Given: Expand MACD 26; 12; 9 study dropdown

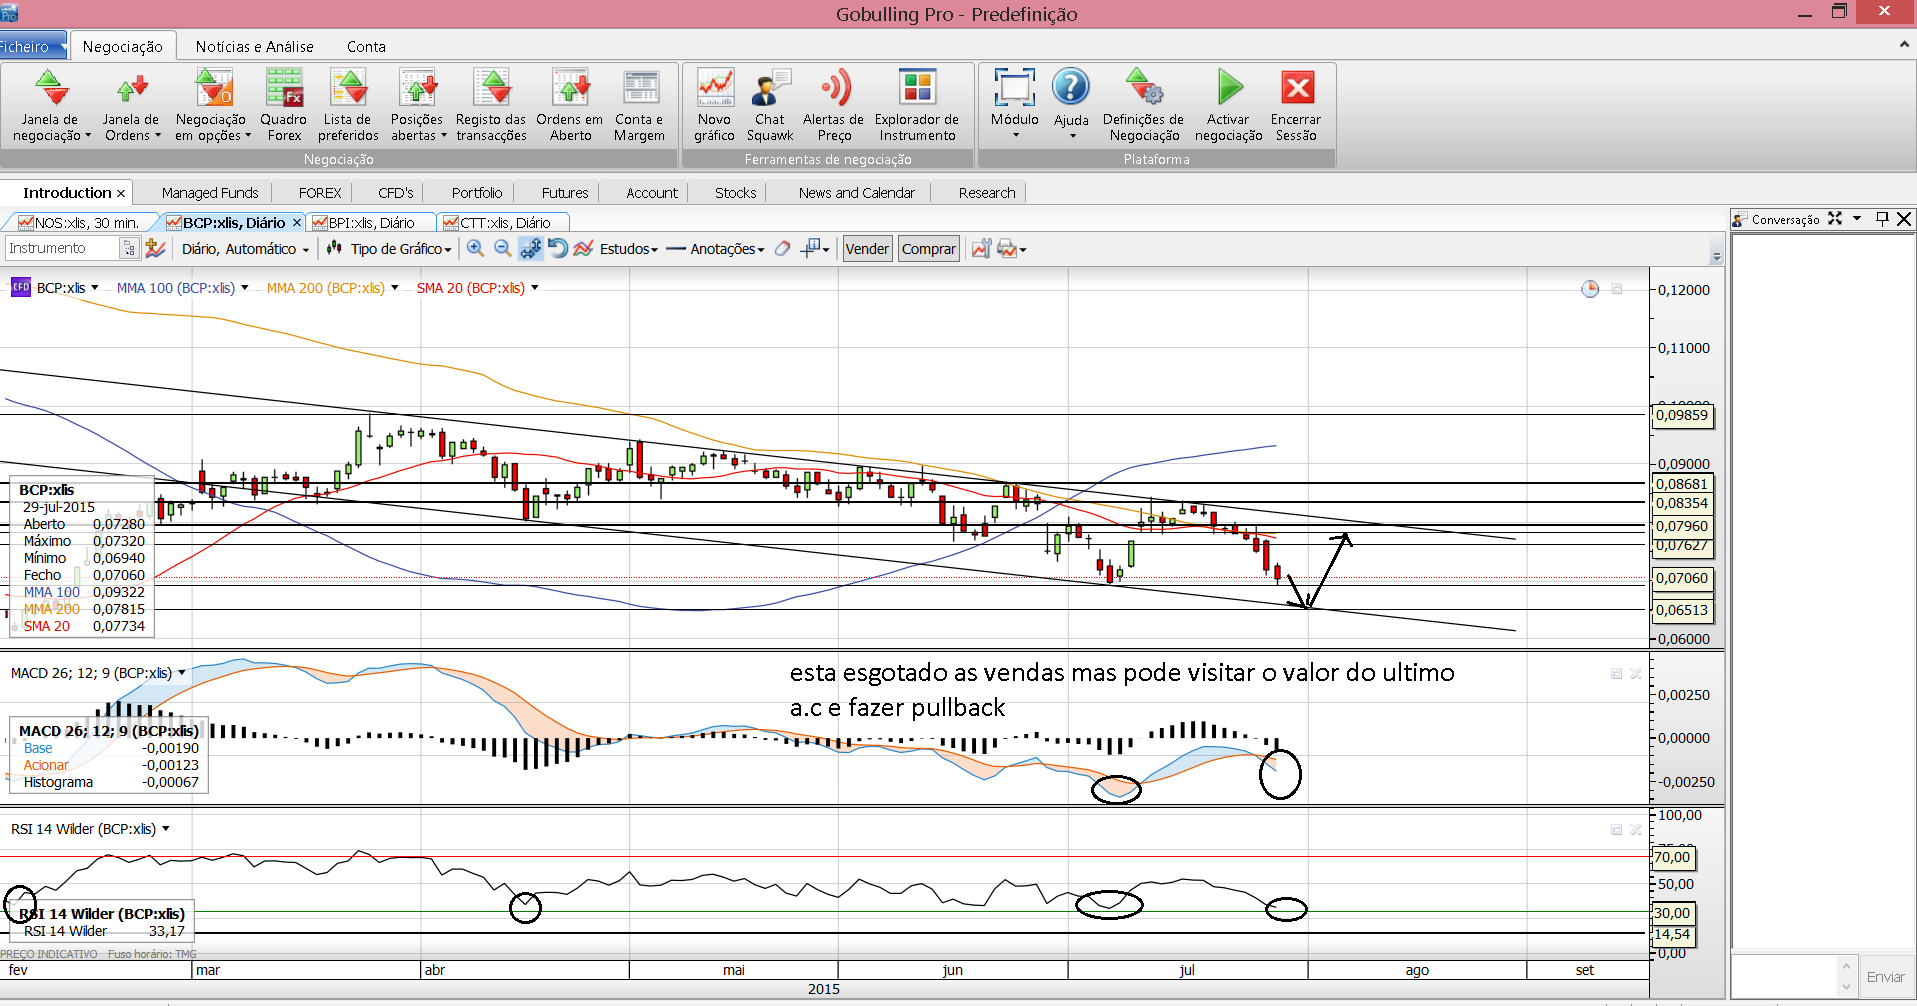Looking at the screenshot, I should click(x=181, y=673).
